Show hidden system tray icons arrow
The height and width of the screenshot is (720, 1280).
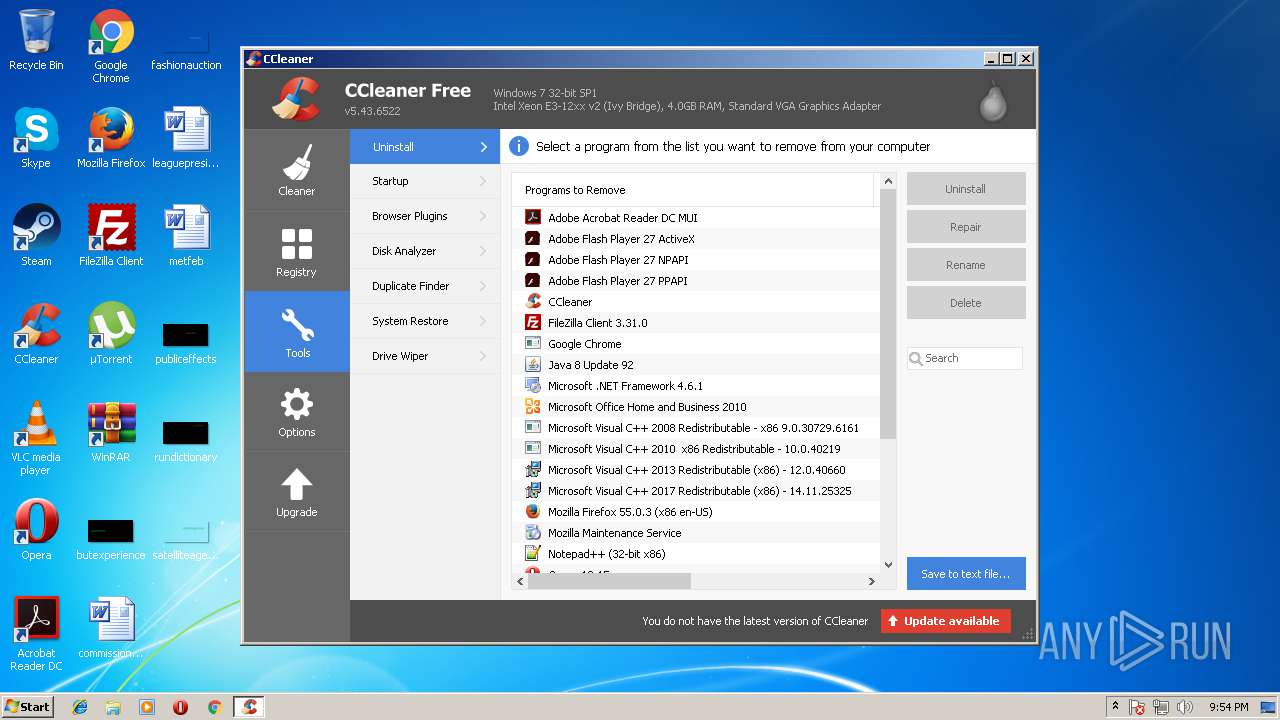[x=1115, y=706]
